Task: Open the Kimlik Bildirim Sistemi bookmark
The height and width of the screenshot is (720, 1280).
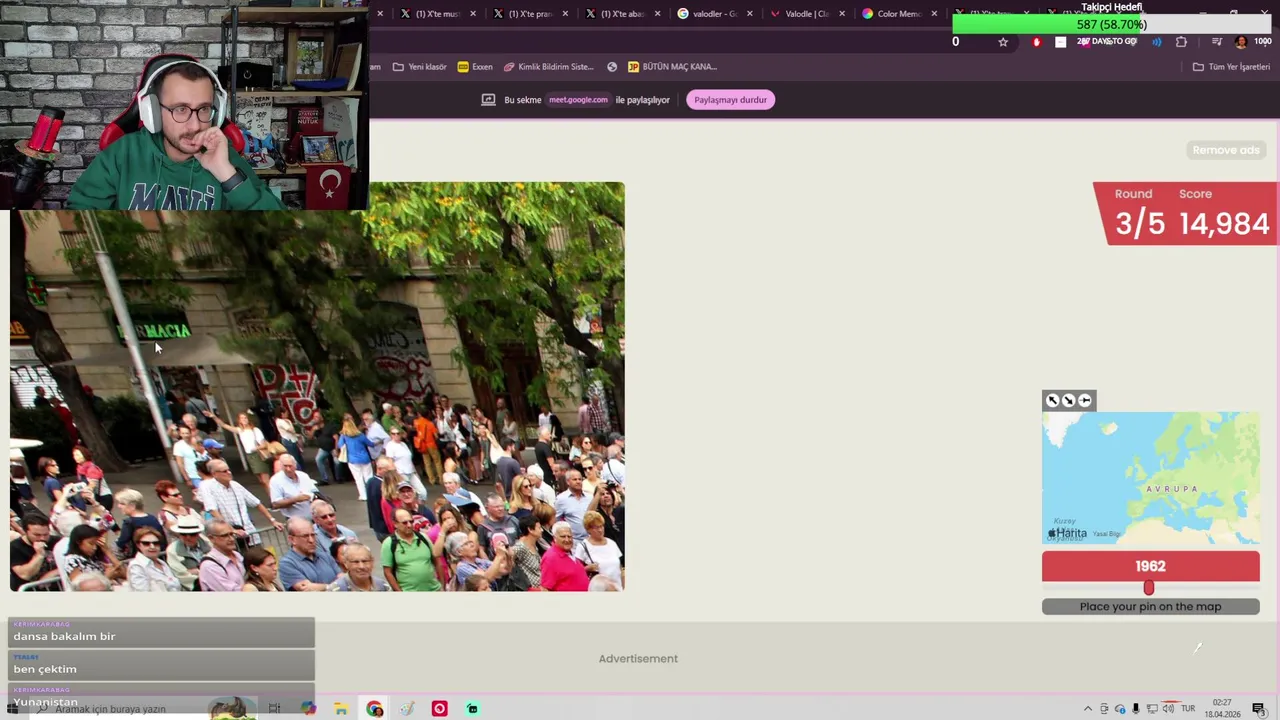Action: (x=549, y=67)
